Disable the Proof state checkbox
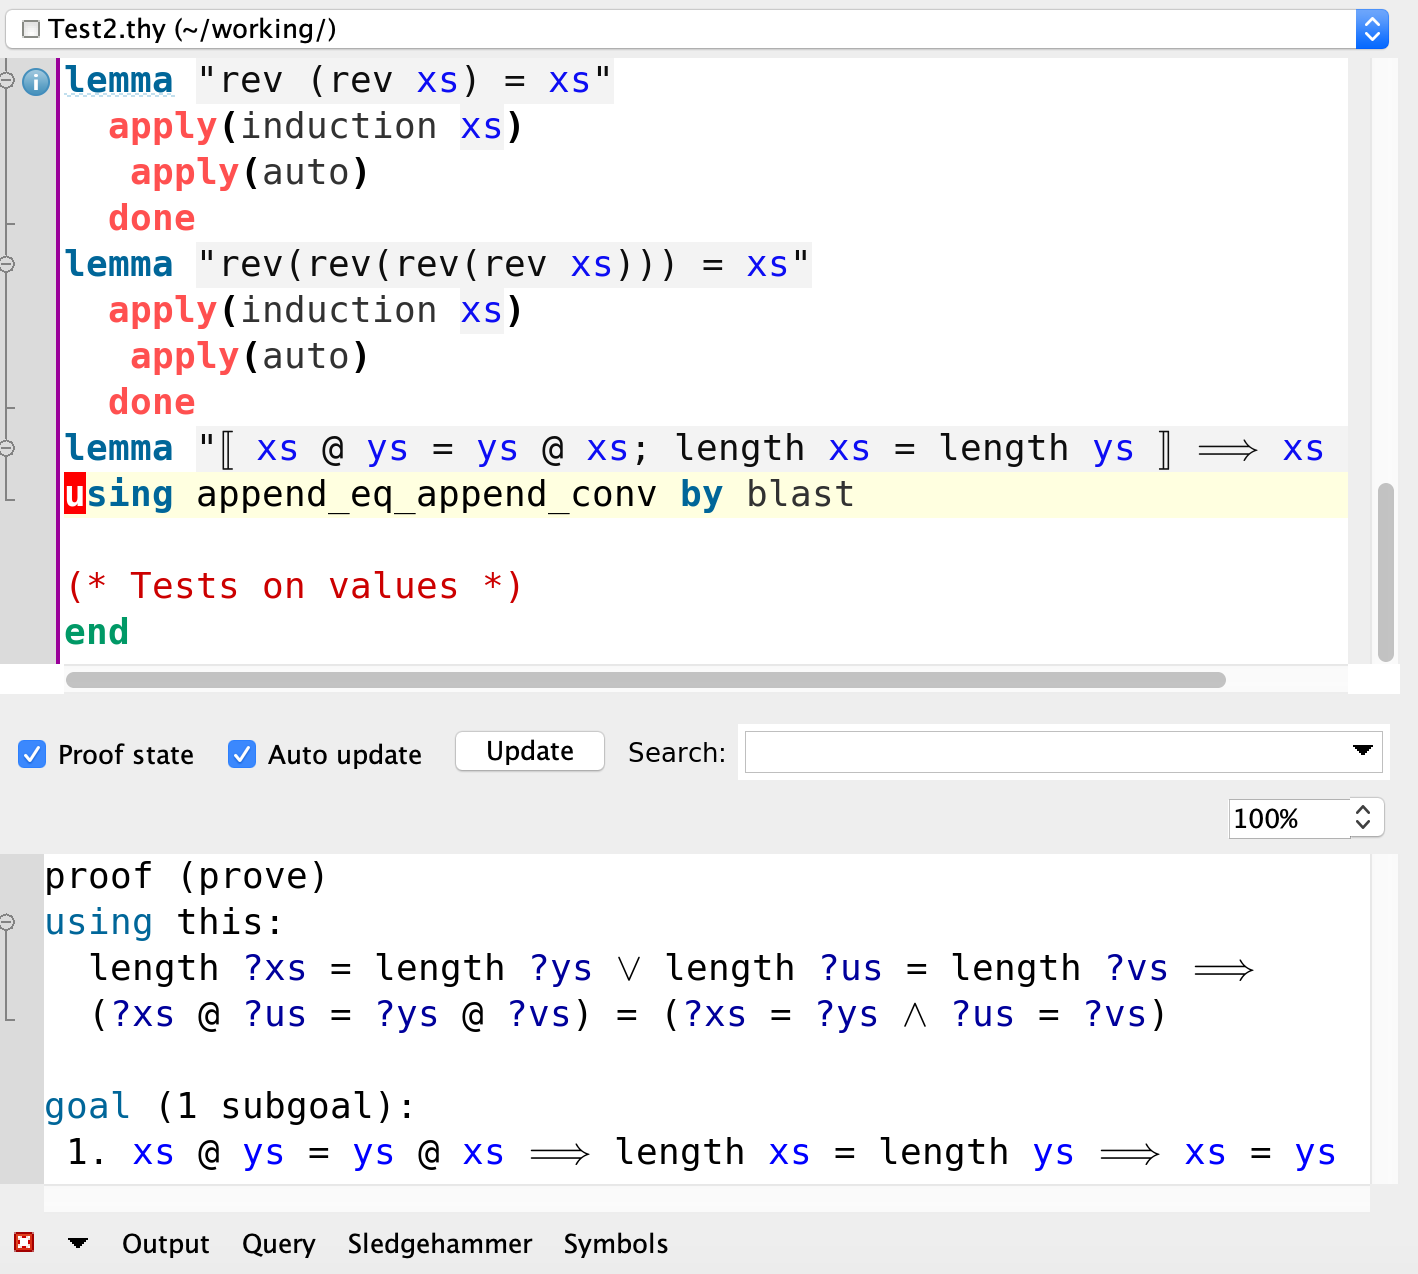The width and height of the screenshot is (1418, 1274). (x=32, y=754)
